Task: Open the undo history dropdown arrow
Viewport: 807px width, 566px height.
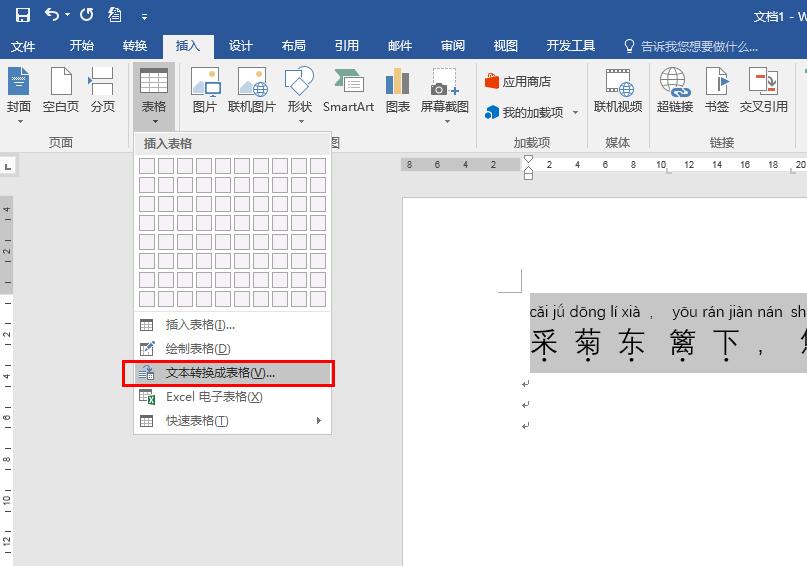Action: click(67, 15)
